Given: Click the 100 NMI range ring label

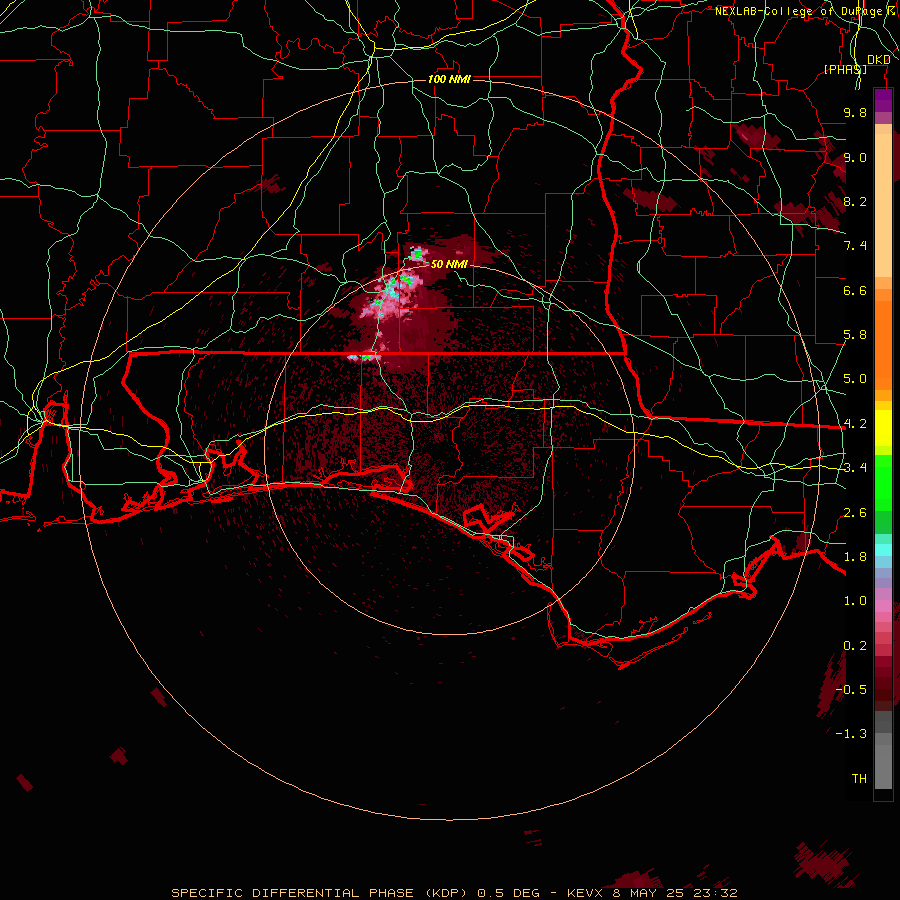Looking at the screenshot, I should point(449,79).
